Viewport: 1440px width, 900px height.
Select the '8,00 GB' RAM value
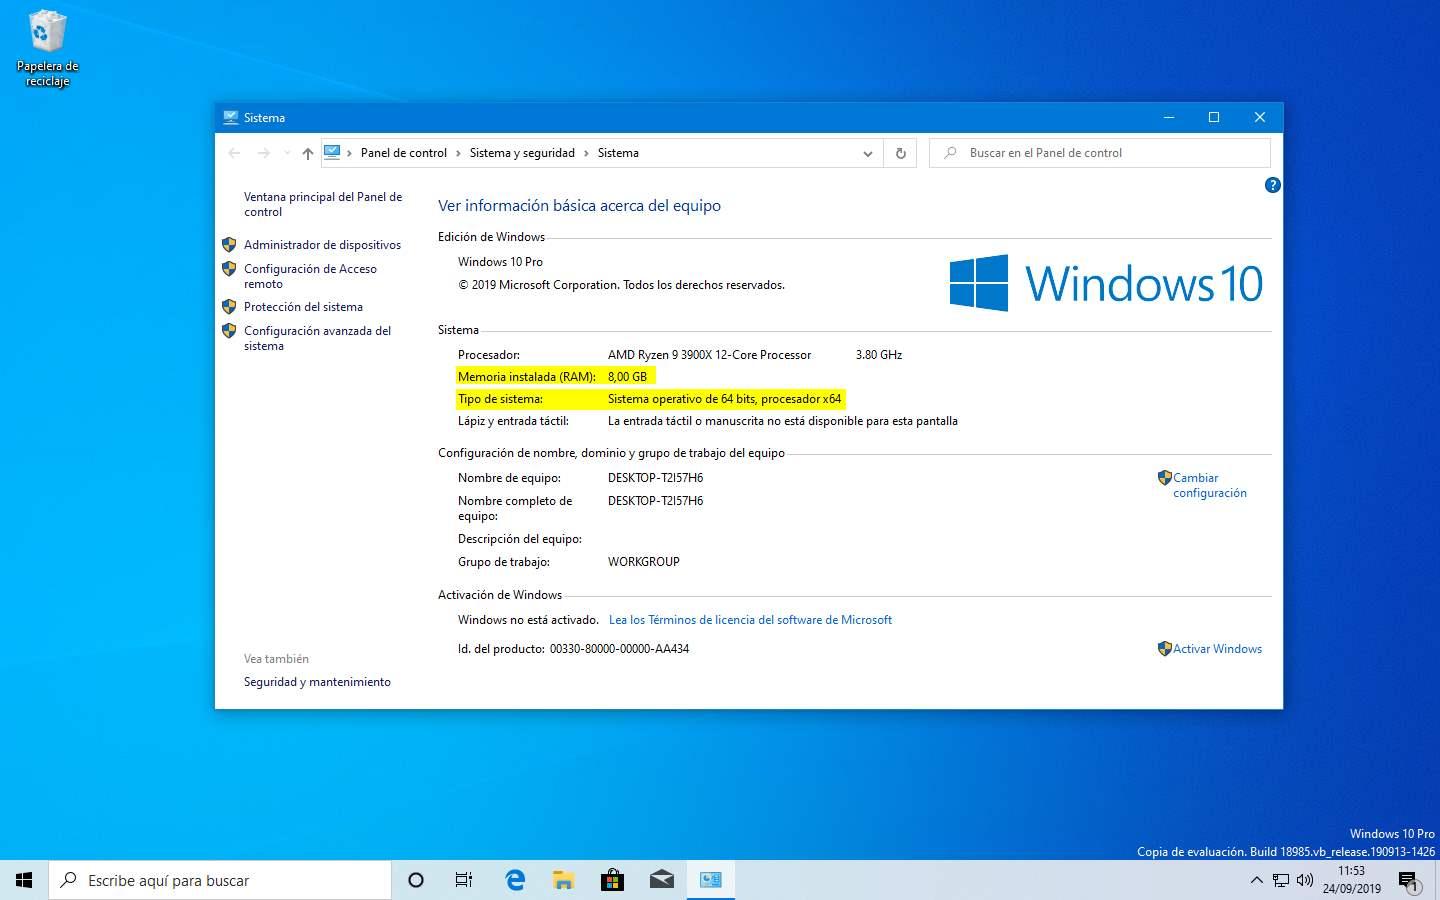click(627, 377)
